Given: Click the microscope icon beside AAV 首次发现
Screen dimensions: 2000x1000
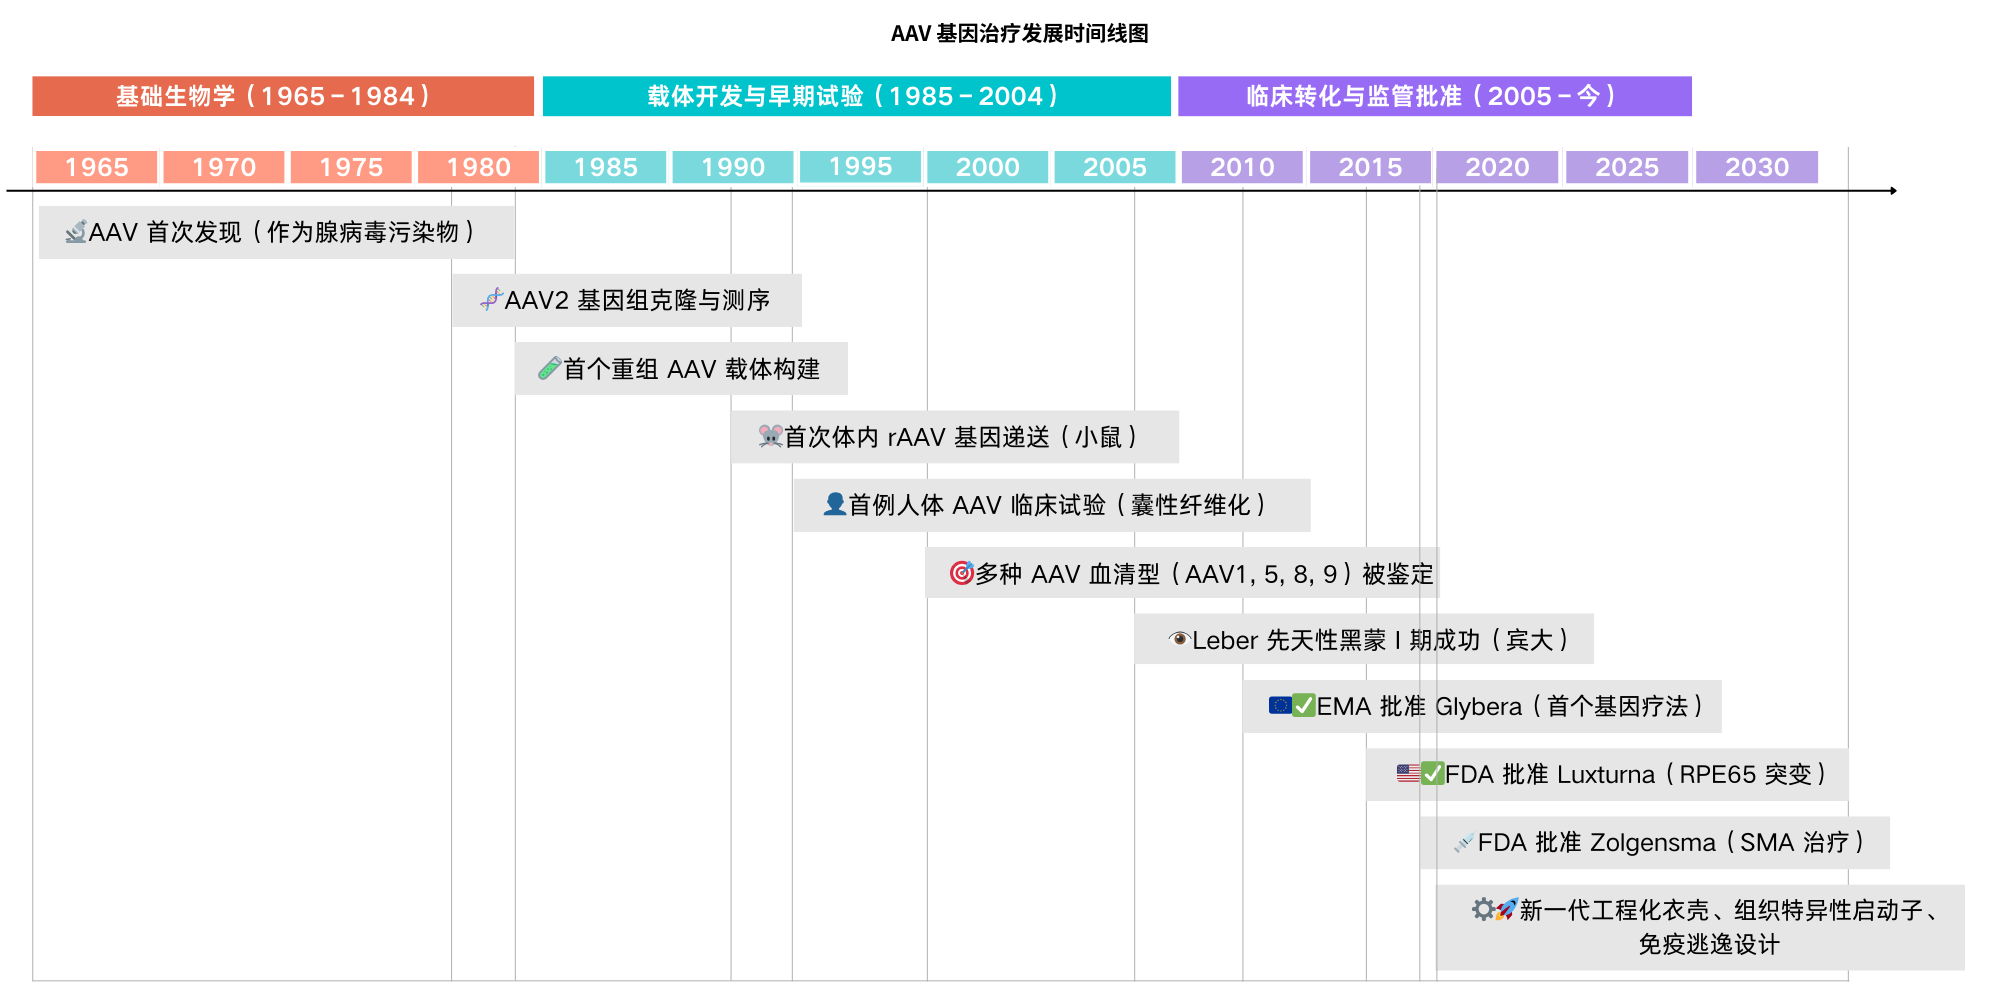Looking at the screenshot, I should pos(76,232).
